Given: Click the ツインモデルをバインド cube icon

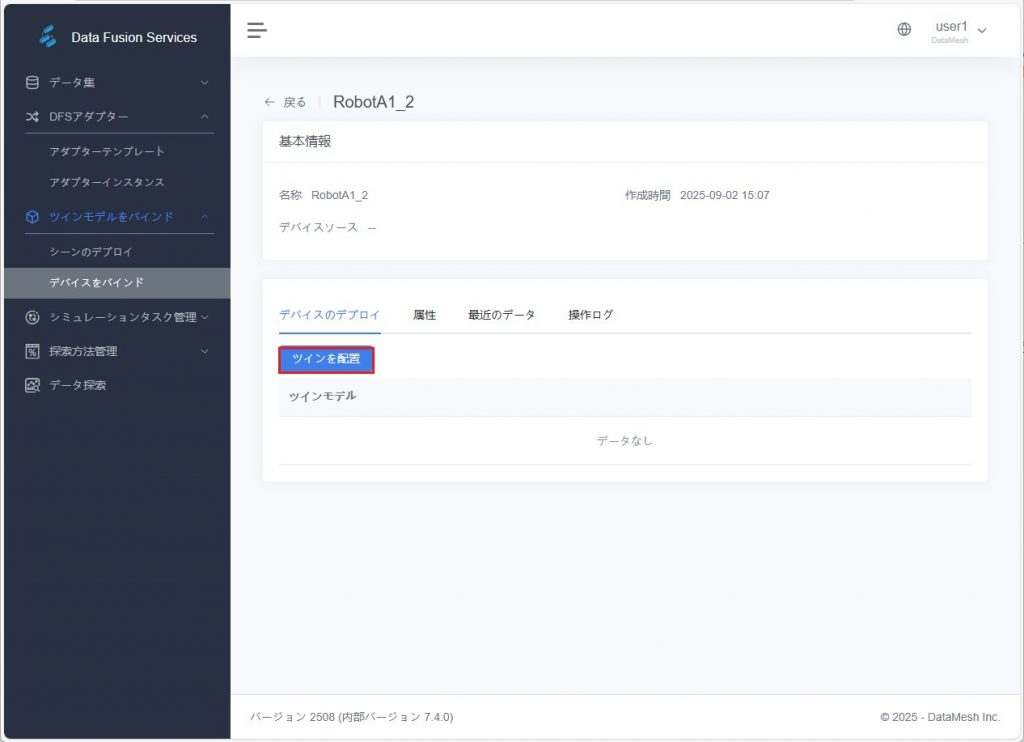Looking at the screenshot, I should pos(32,217).
